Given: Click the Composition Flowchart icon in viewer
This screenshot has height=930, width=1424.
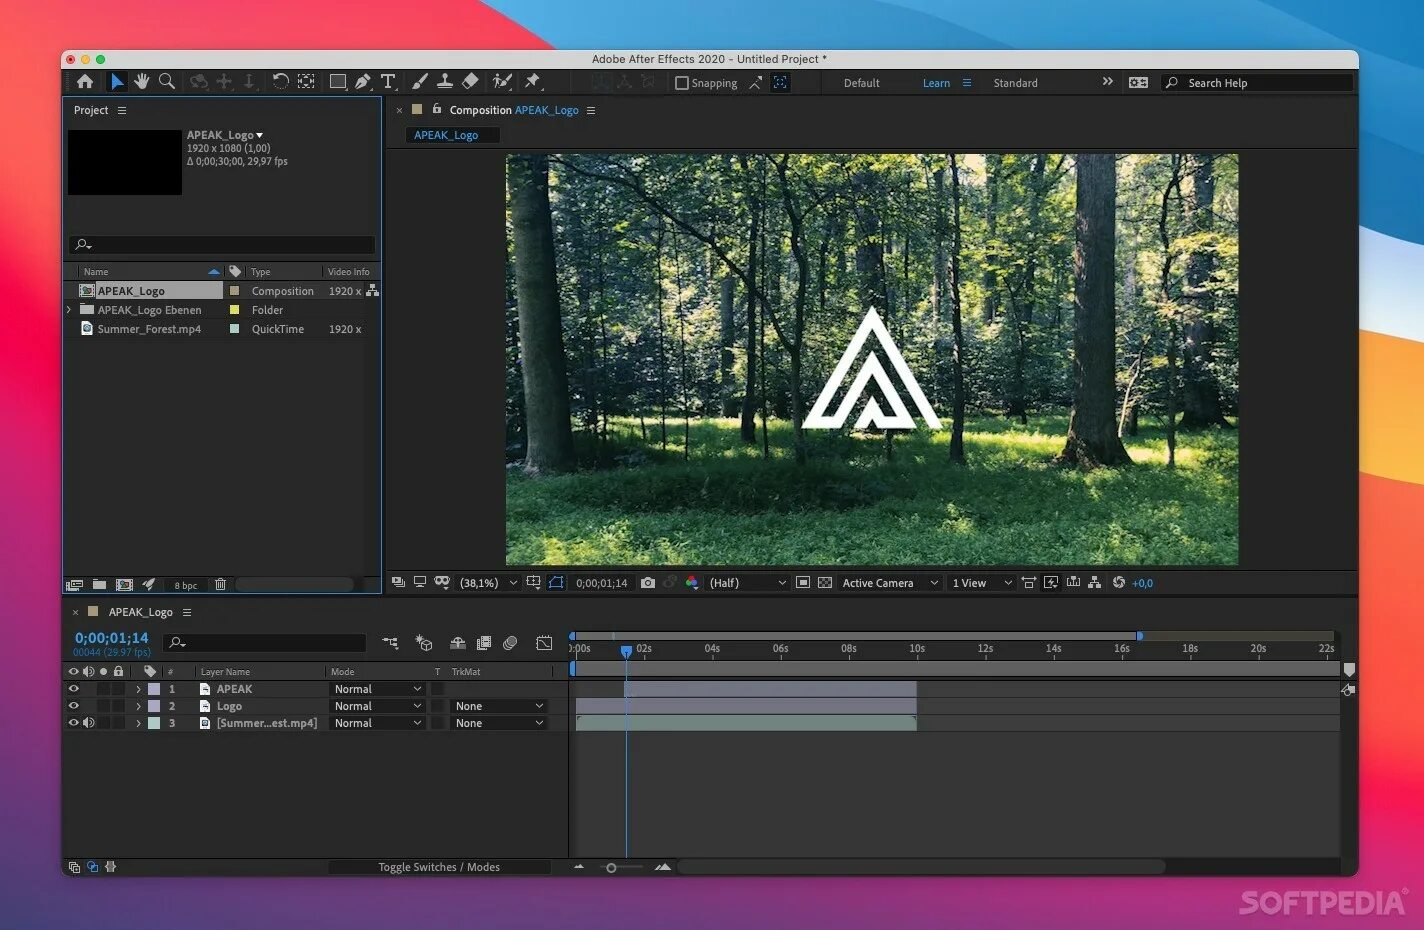Looking at the screenshot, I should [1095, 583].
